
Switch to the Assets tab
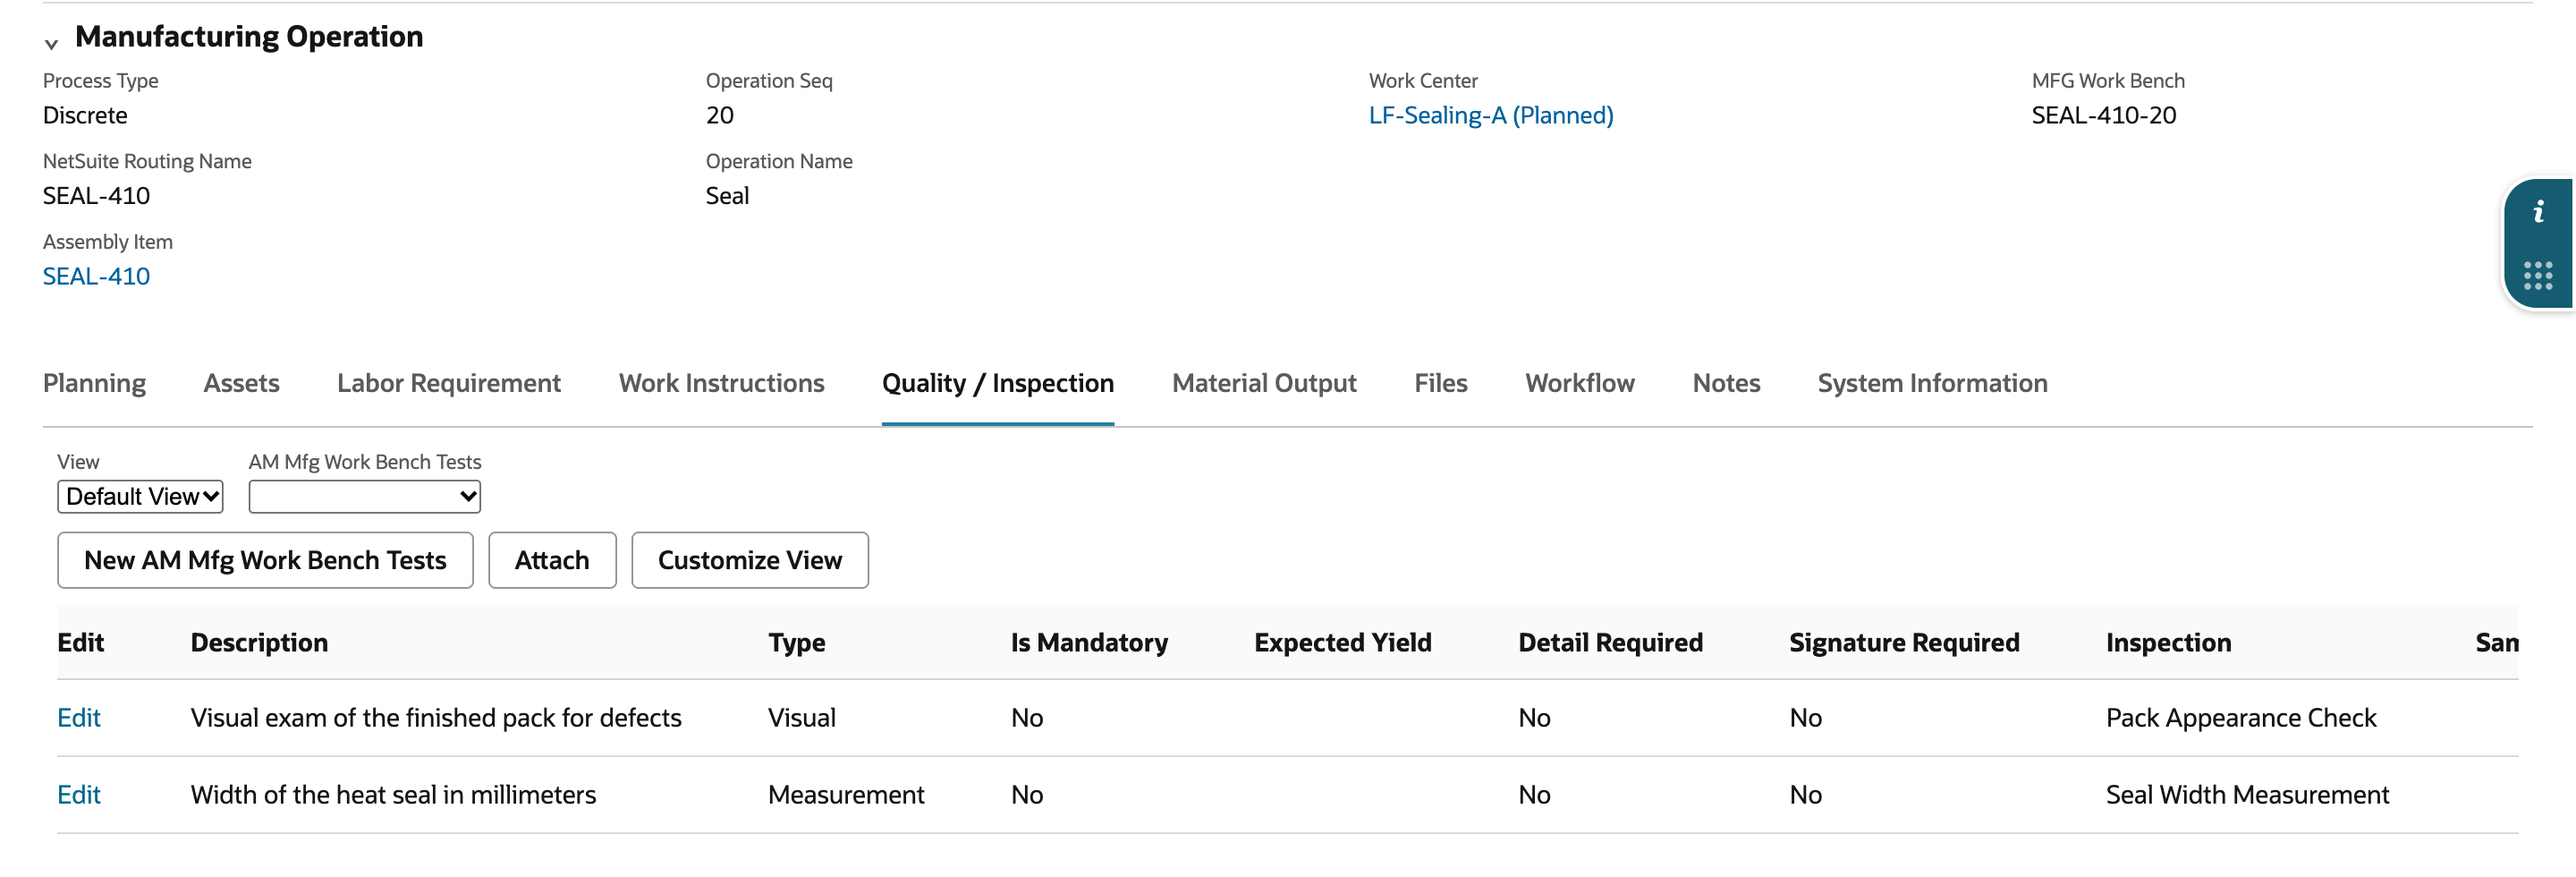point(241,383)
